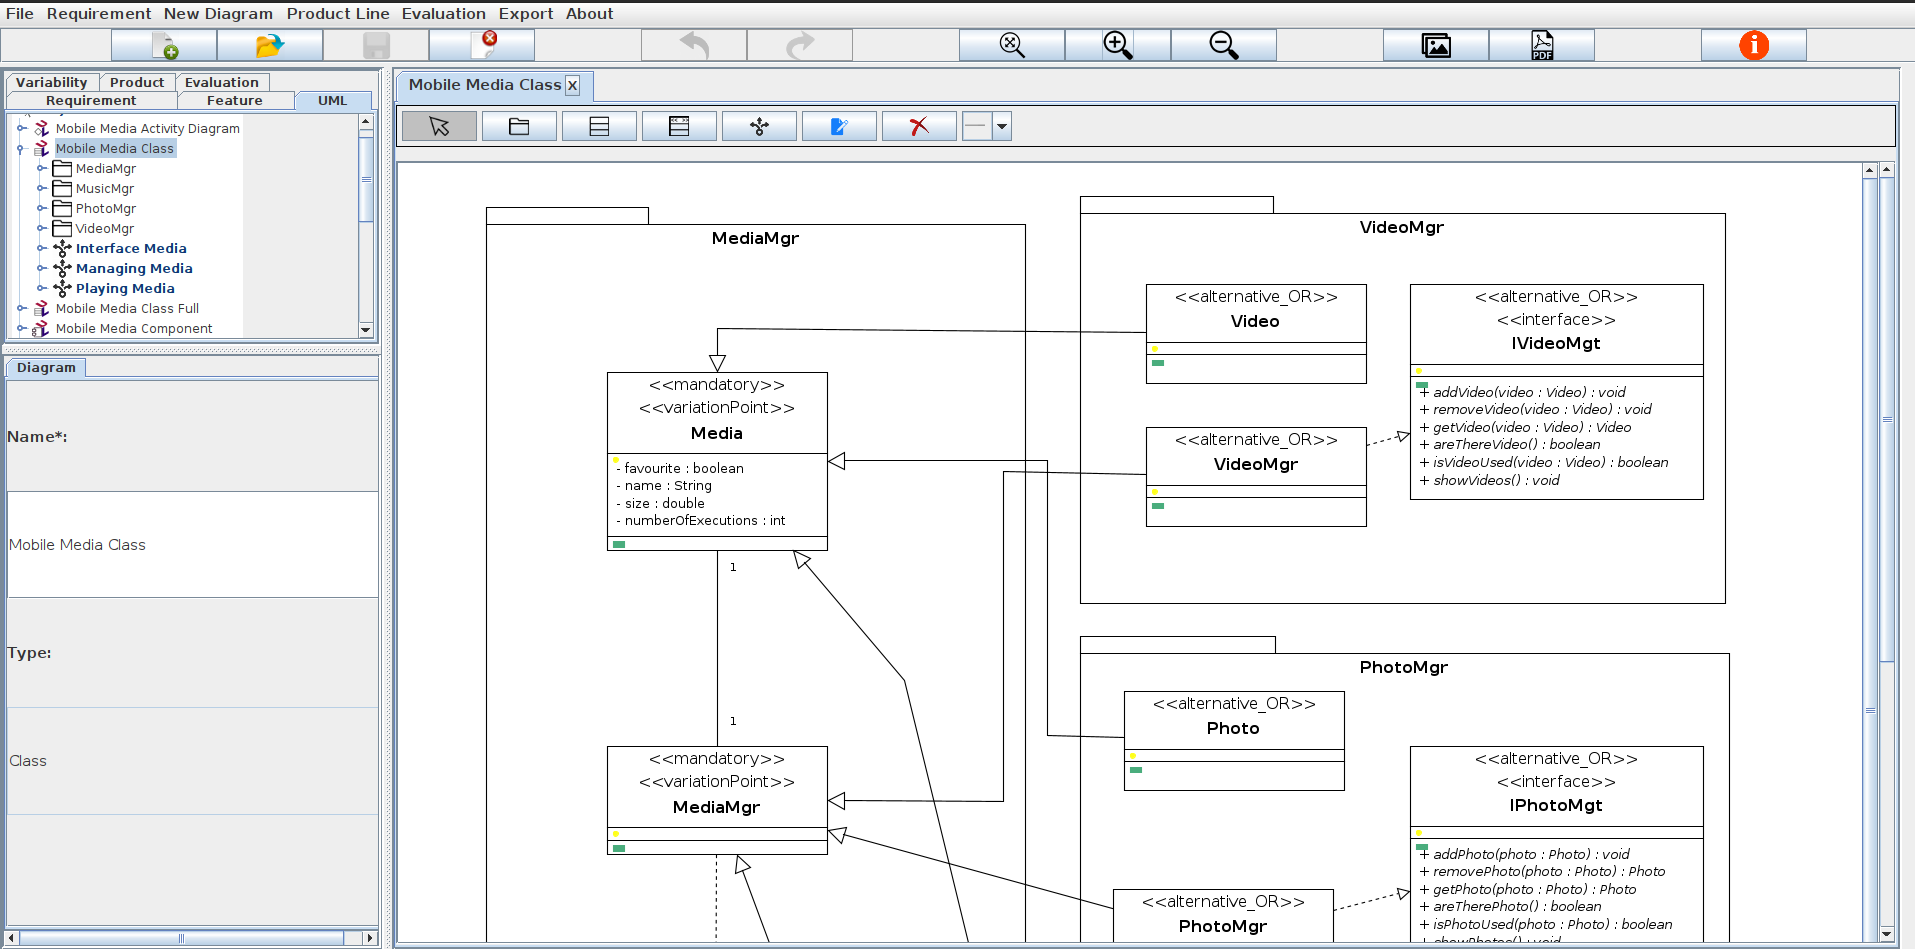1915x949 pixels.
Task: Click the undo arrow icon
Action: coord(693,44)
